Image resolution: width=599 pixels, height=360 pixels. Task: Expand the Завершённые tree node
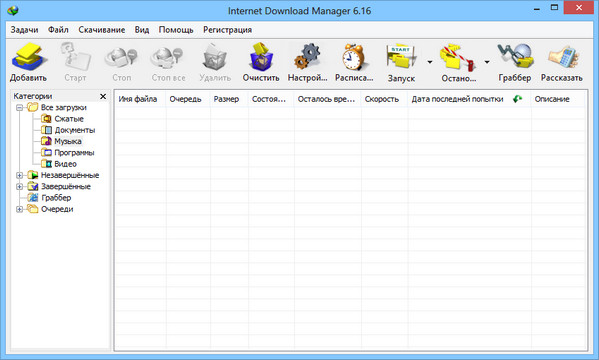(x=19, y=186)
